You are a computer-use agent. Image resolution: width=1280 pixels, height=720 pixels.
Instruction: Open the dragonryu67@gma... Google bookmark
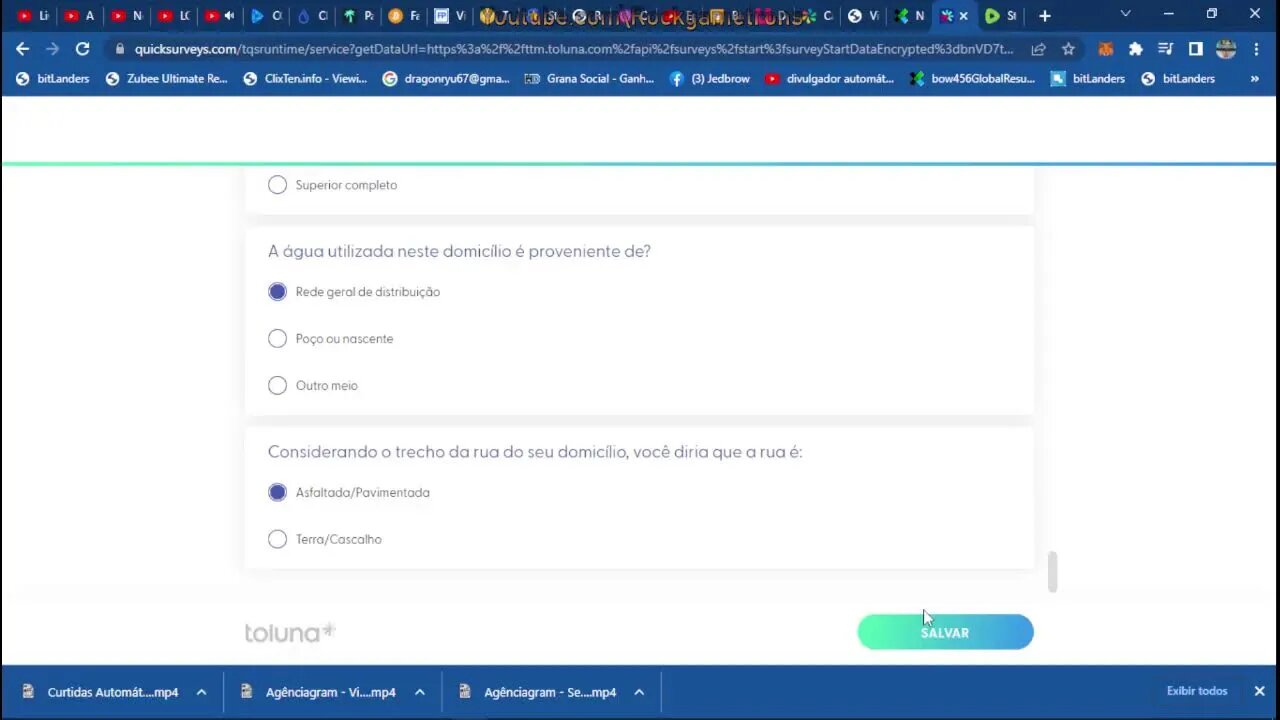(x=446, y=78)
